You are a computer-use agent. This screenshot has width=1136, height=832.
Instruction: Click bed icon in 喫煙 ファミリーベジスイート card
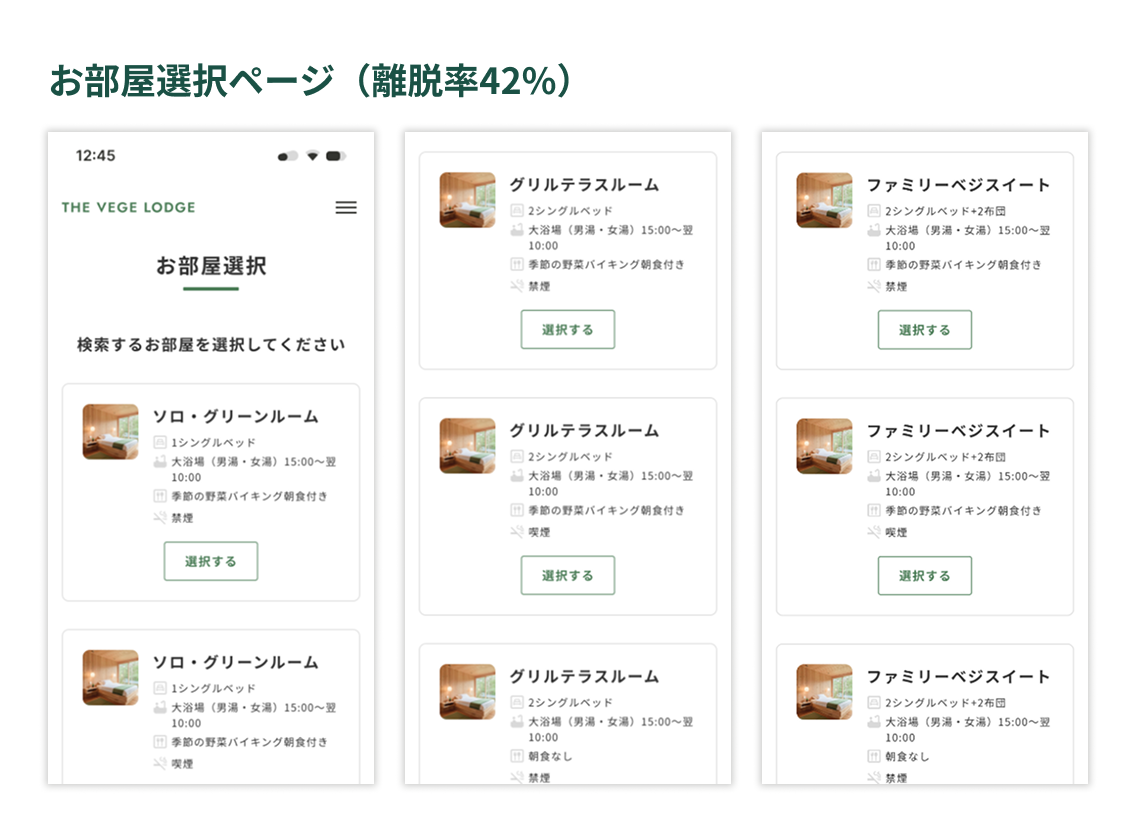pyautogui.click(x=874, y=457)
